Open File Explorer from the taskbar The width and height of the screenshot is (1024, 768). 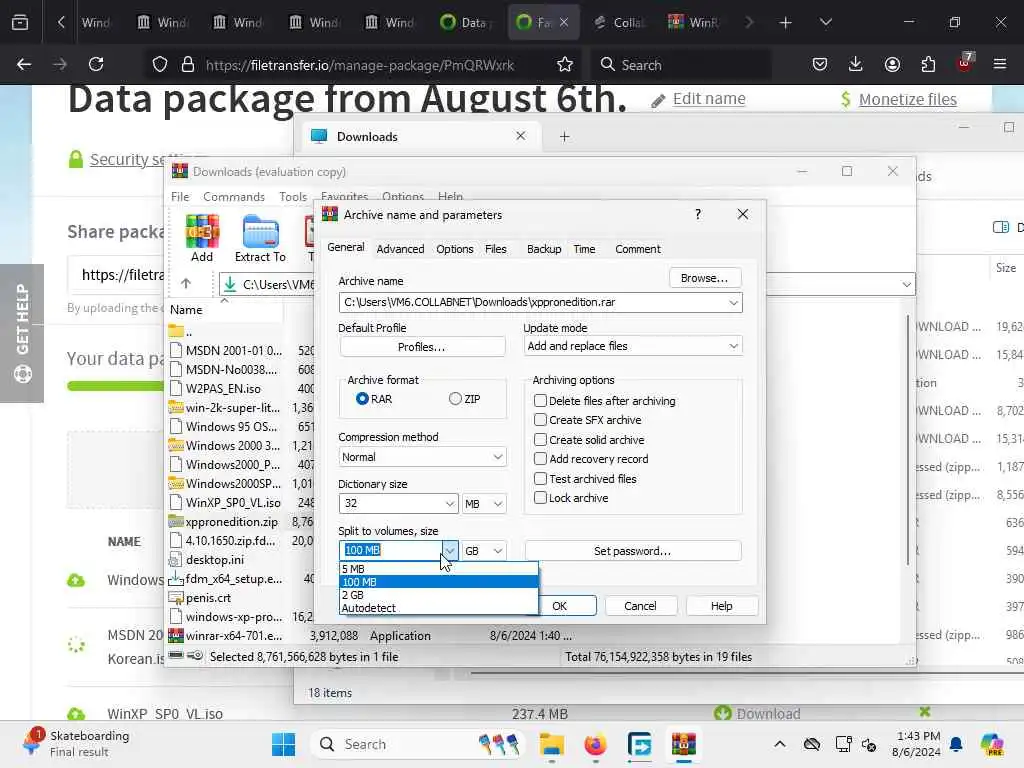(552, 744)
